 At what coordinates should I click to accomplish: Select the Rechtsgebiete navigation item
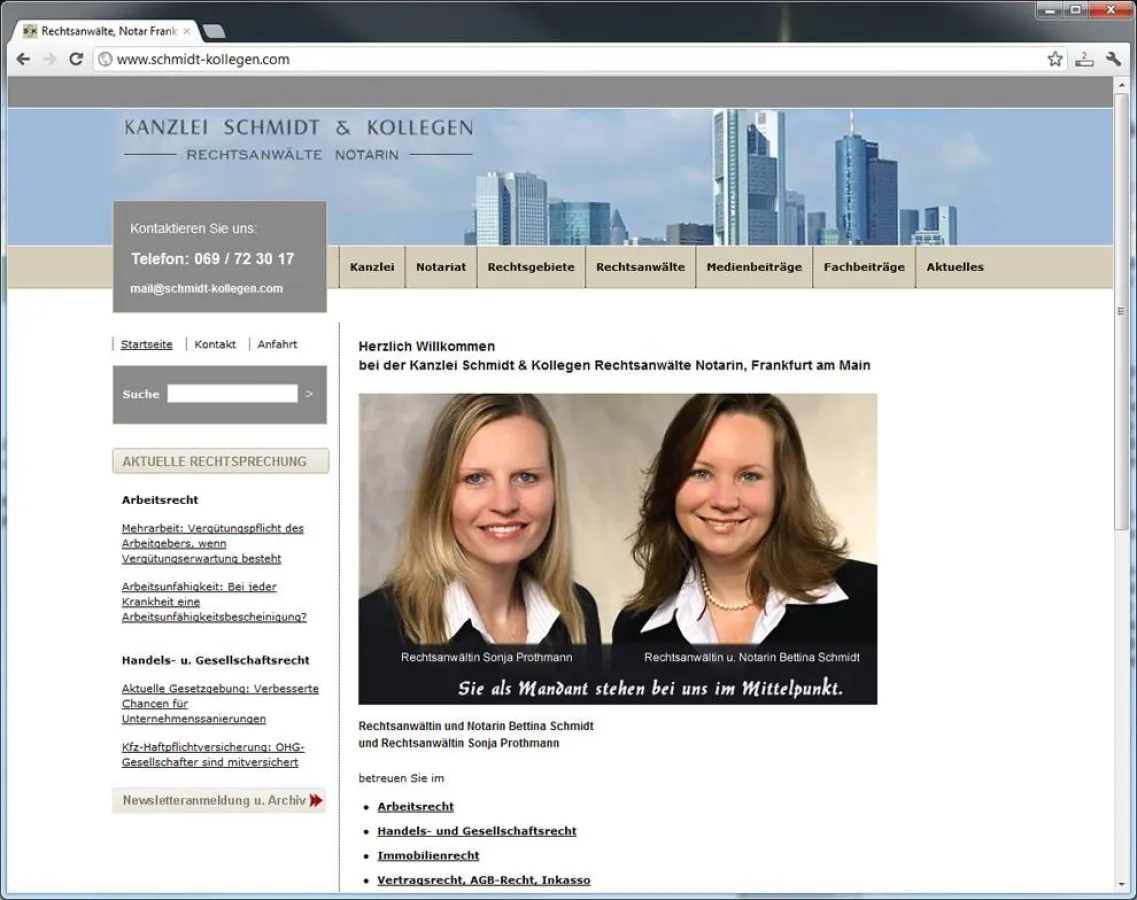[x=530, y=267]
